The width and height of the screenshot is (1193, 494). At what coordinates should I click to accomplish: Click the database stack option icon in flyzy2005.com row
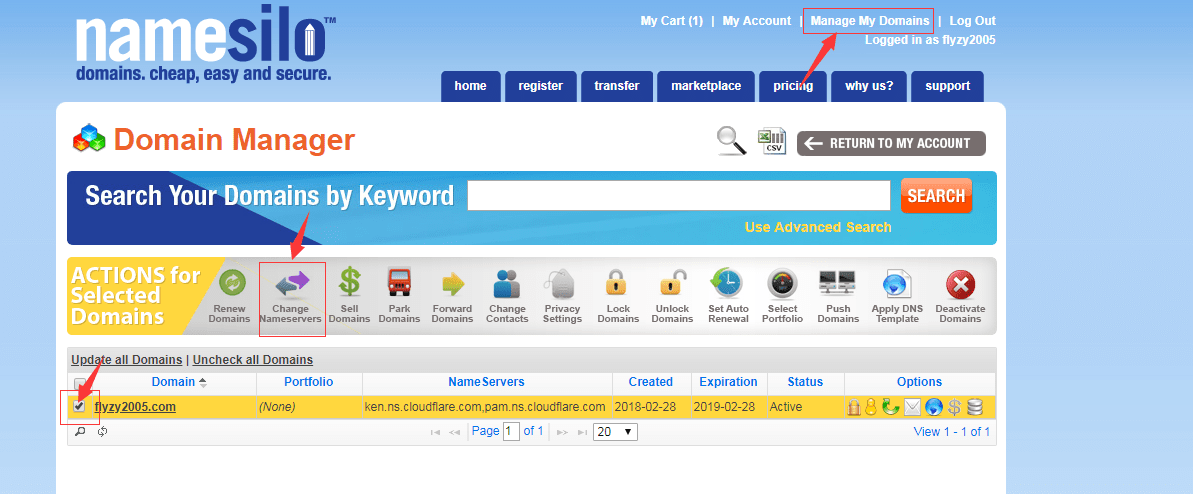[975, 407]
